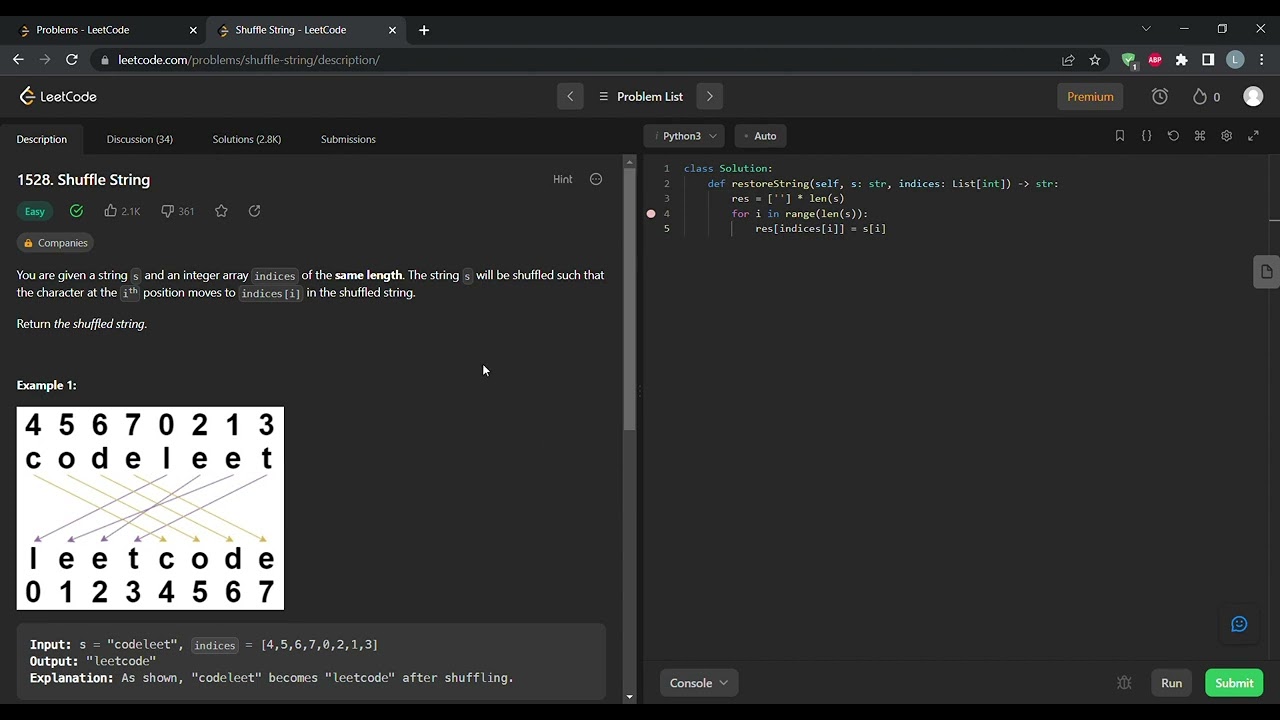Open the timer alarm clock icon
This screenshot has width=1280, height=720.
tap(1160, 96)
